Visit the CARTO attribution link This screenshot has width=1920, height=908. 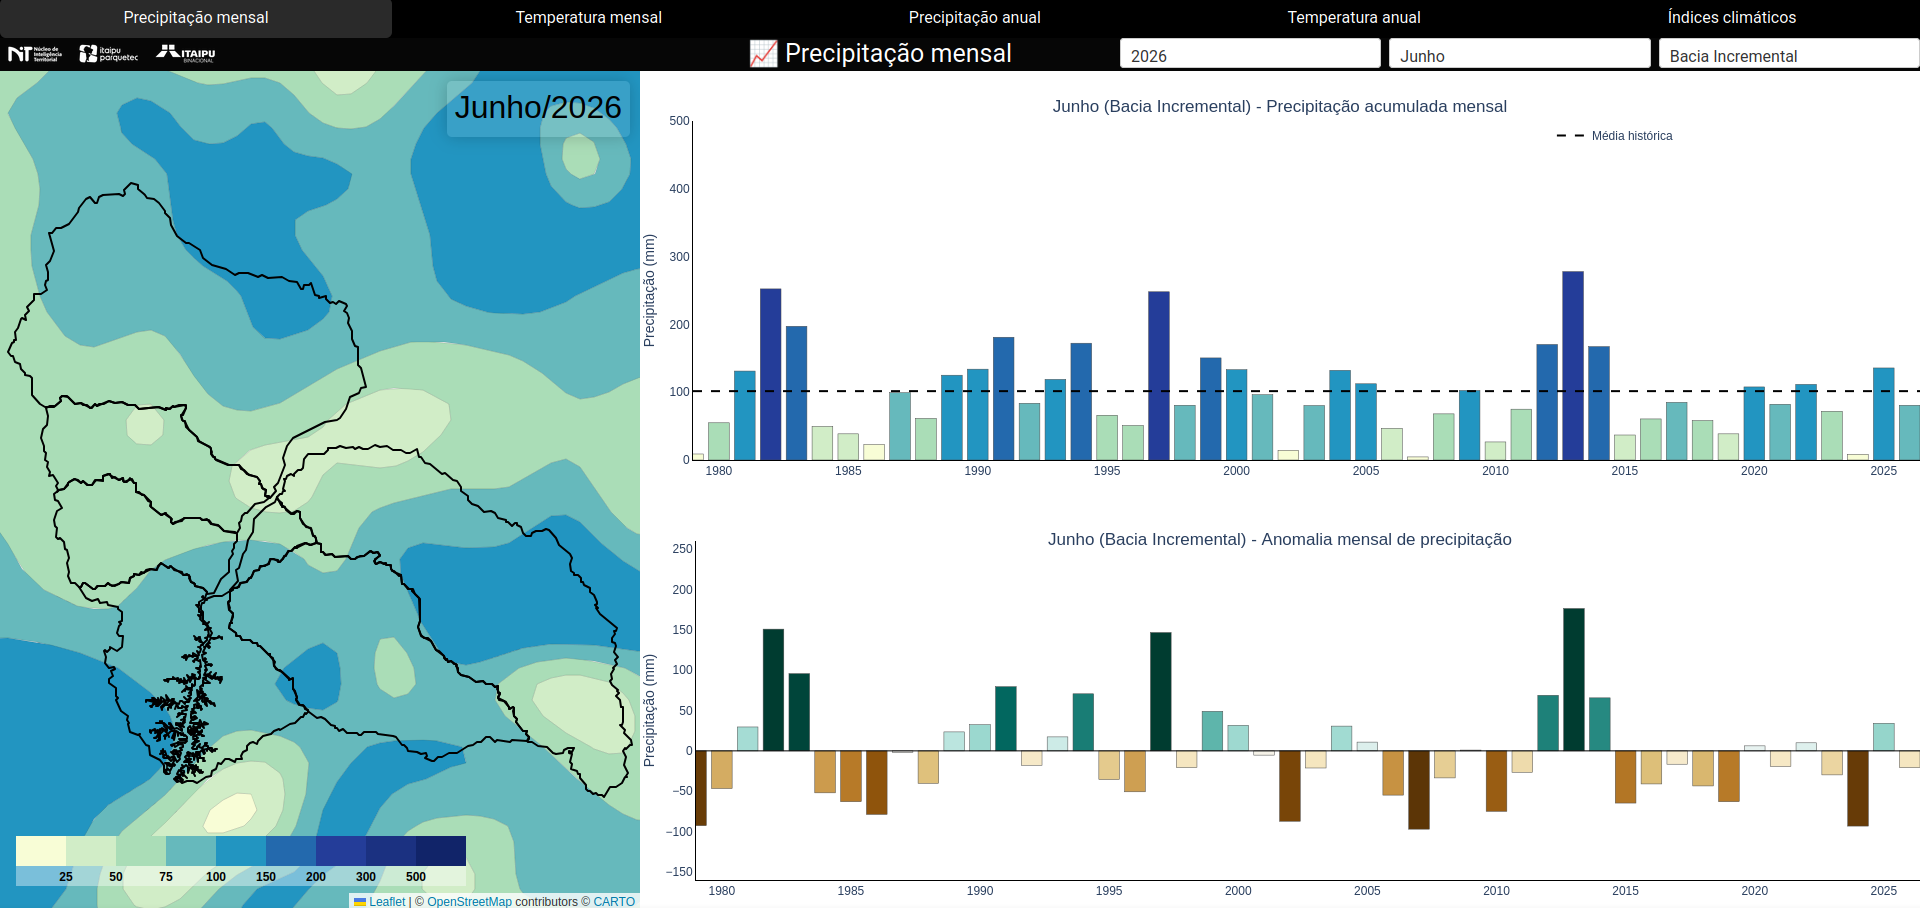614,901
